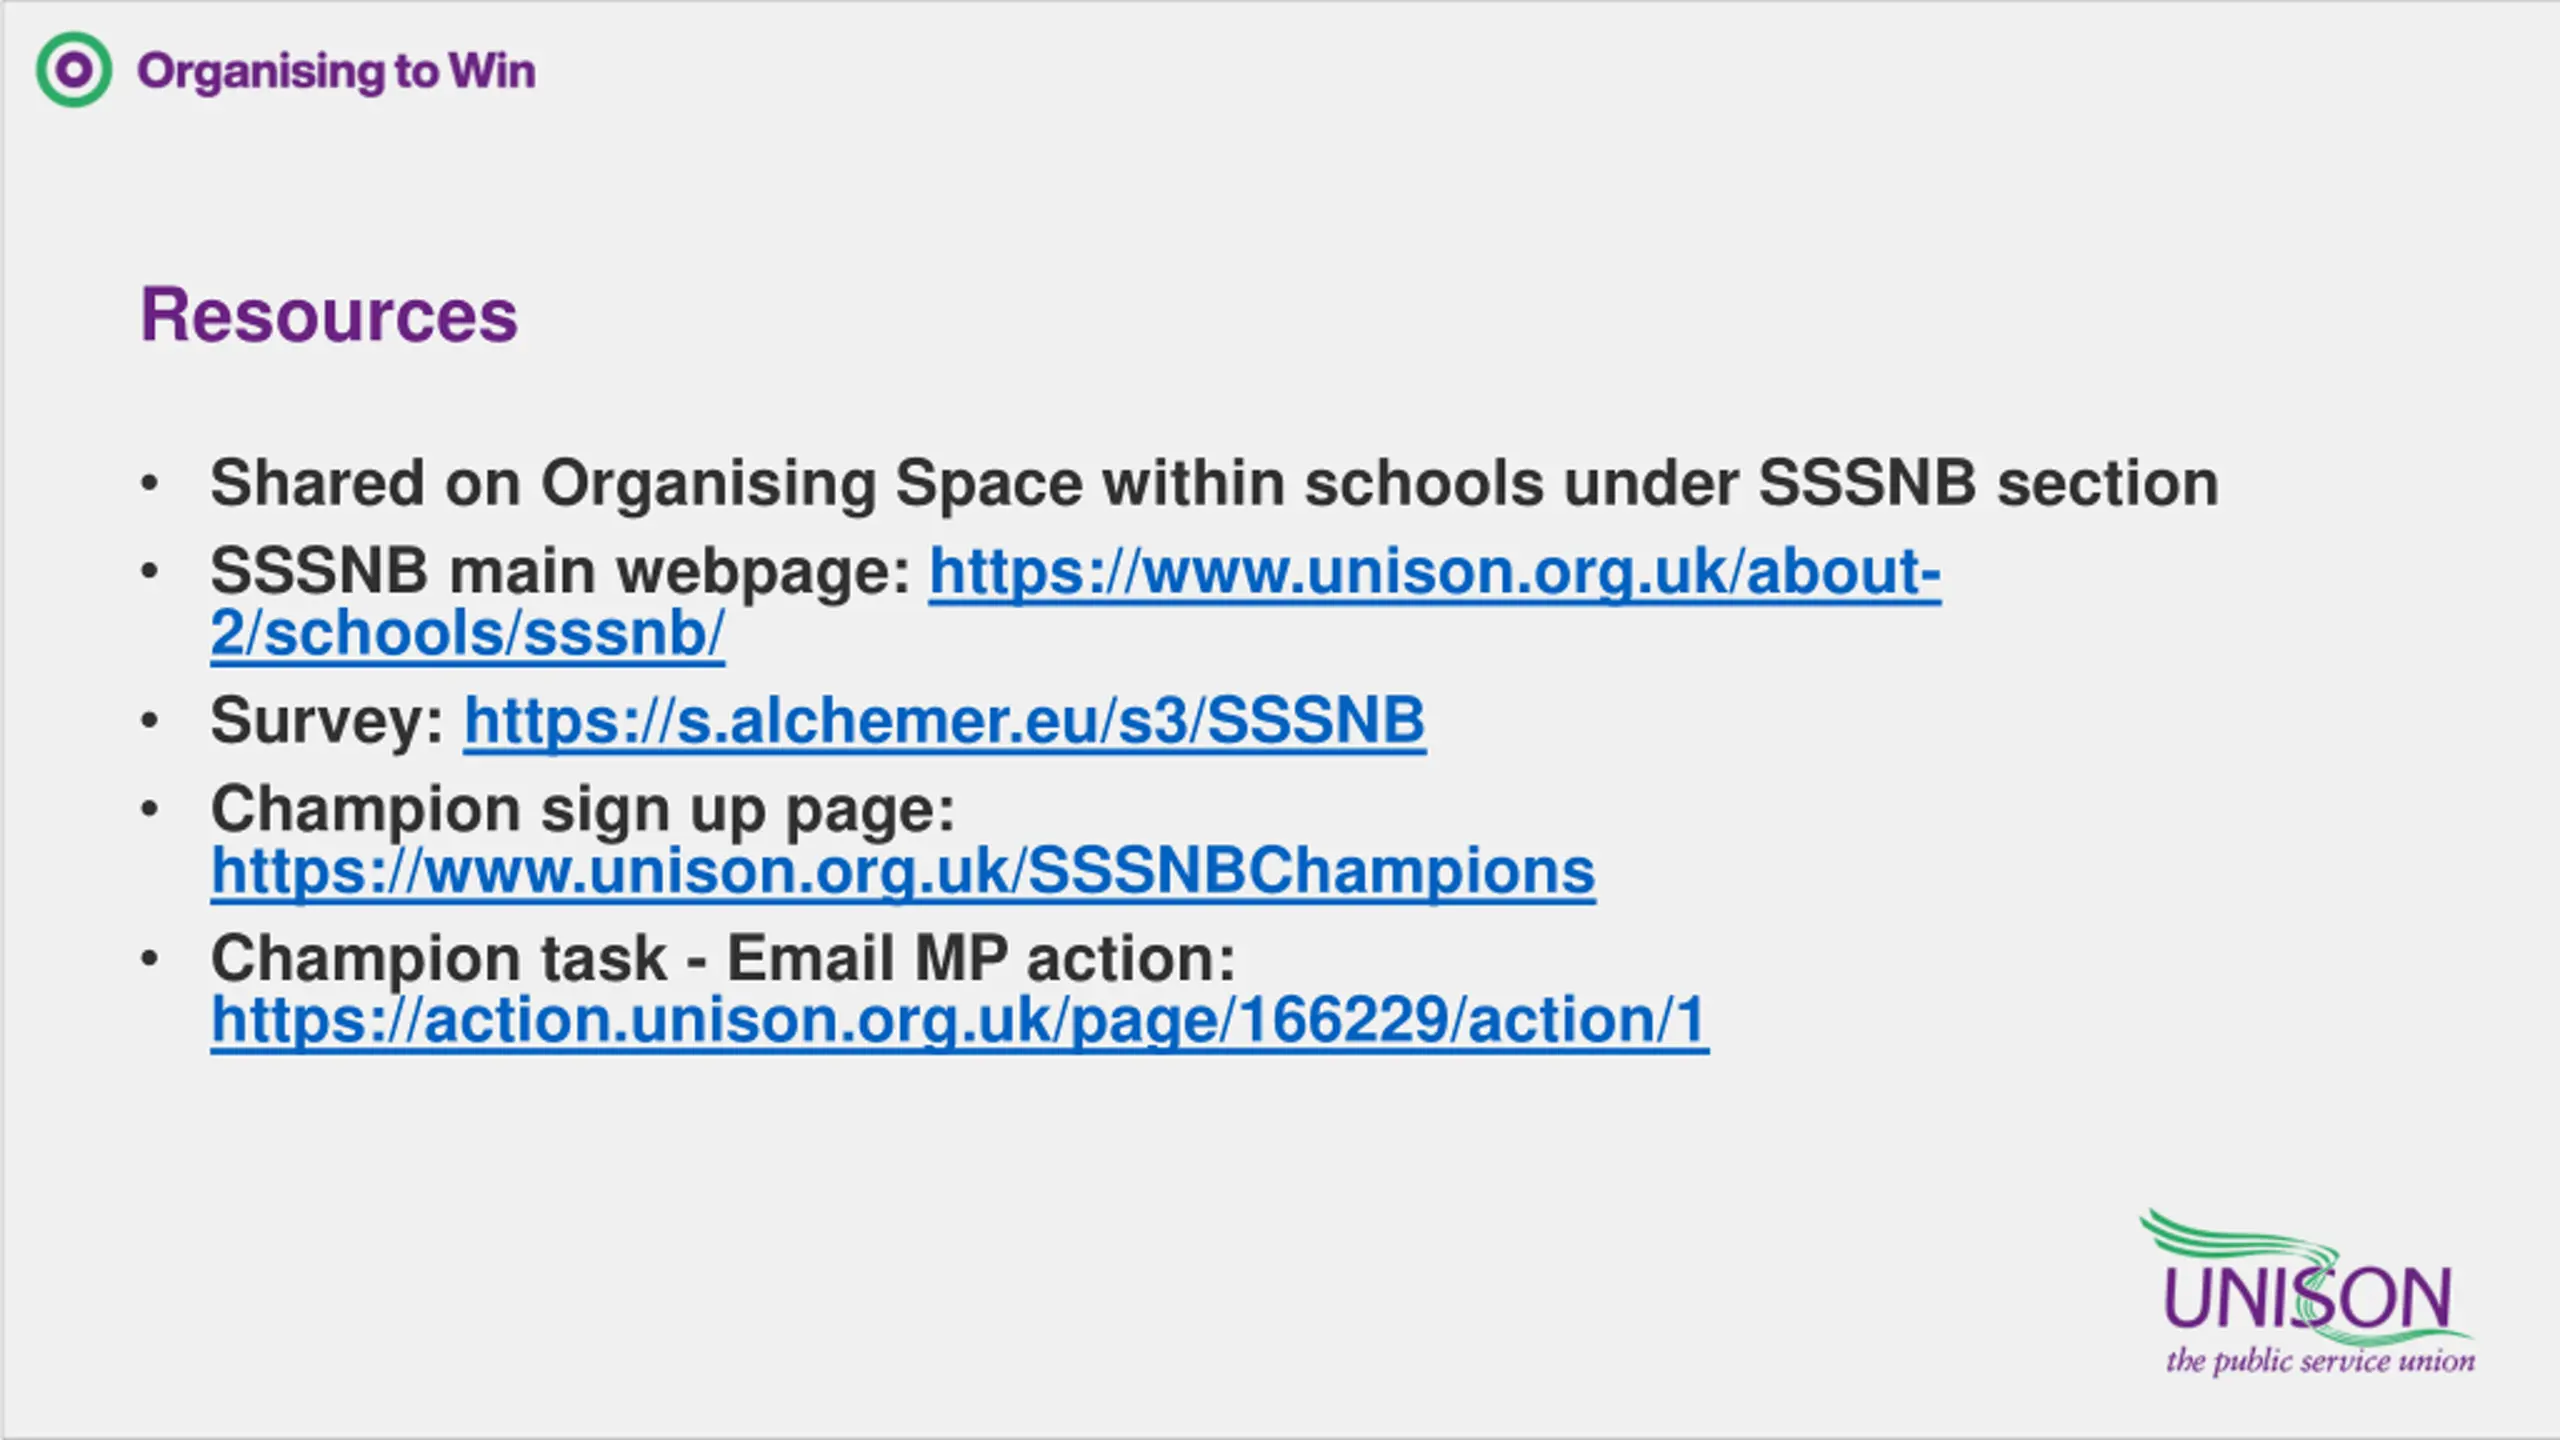Click the Organising to Win target logo icon

pyautogui.click(x=74, y=70)
